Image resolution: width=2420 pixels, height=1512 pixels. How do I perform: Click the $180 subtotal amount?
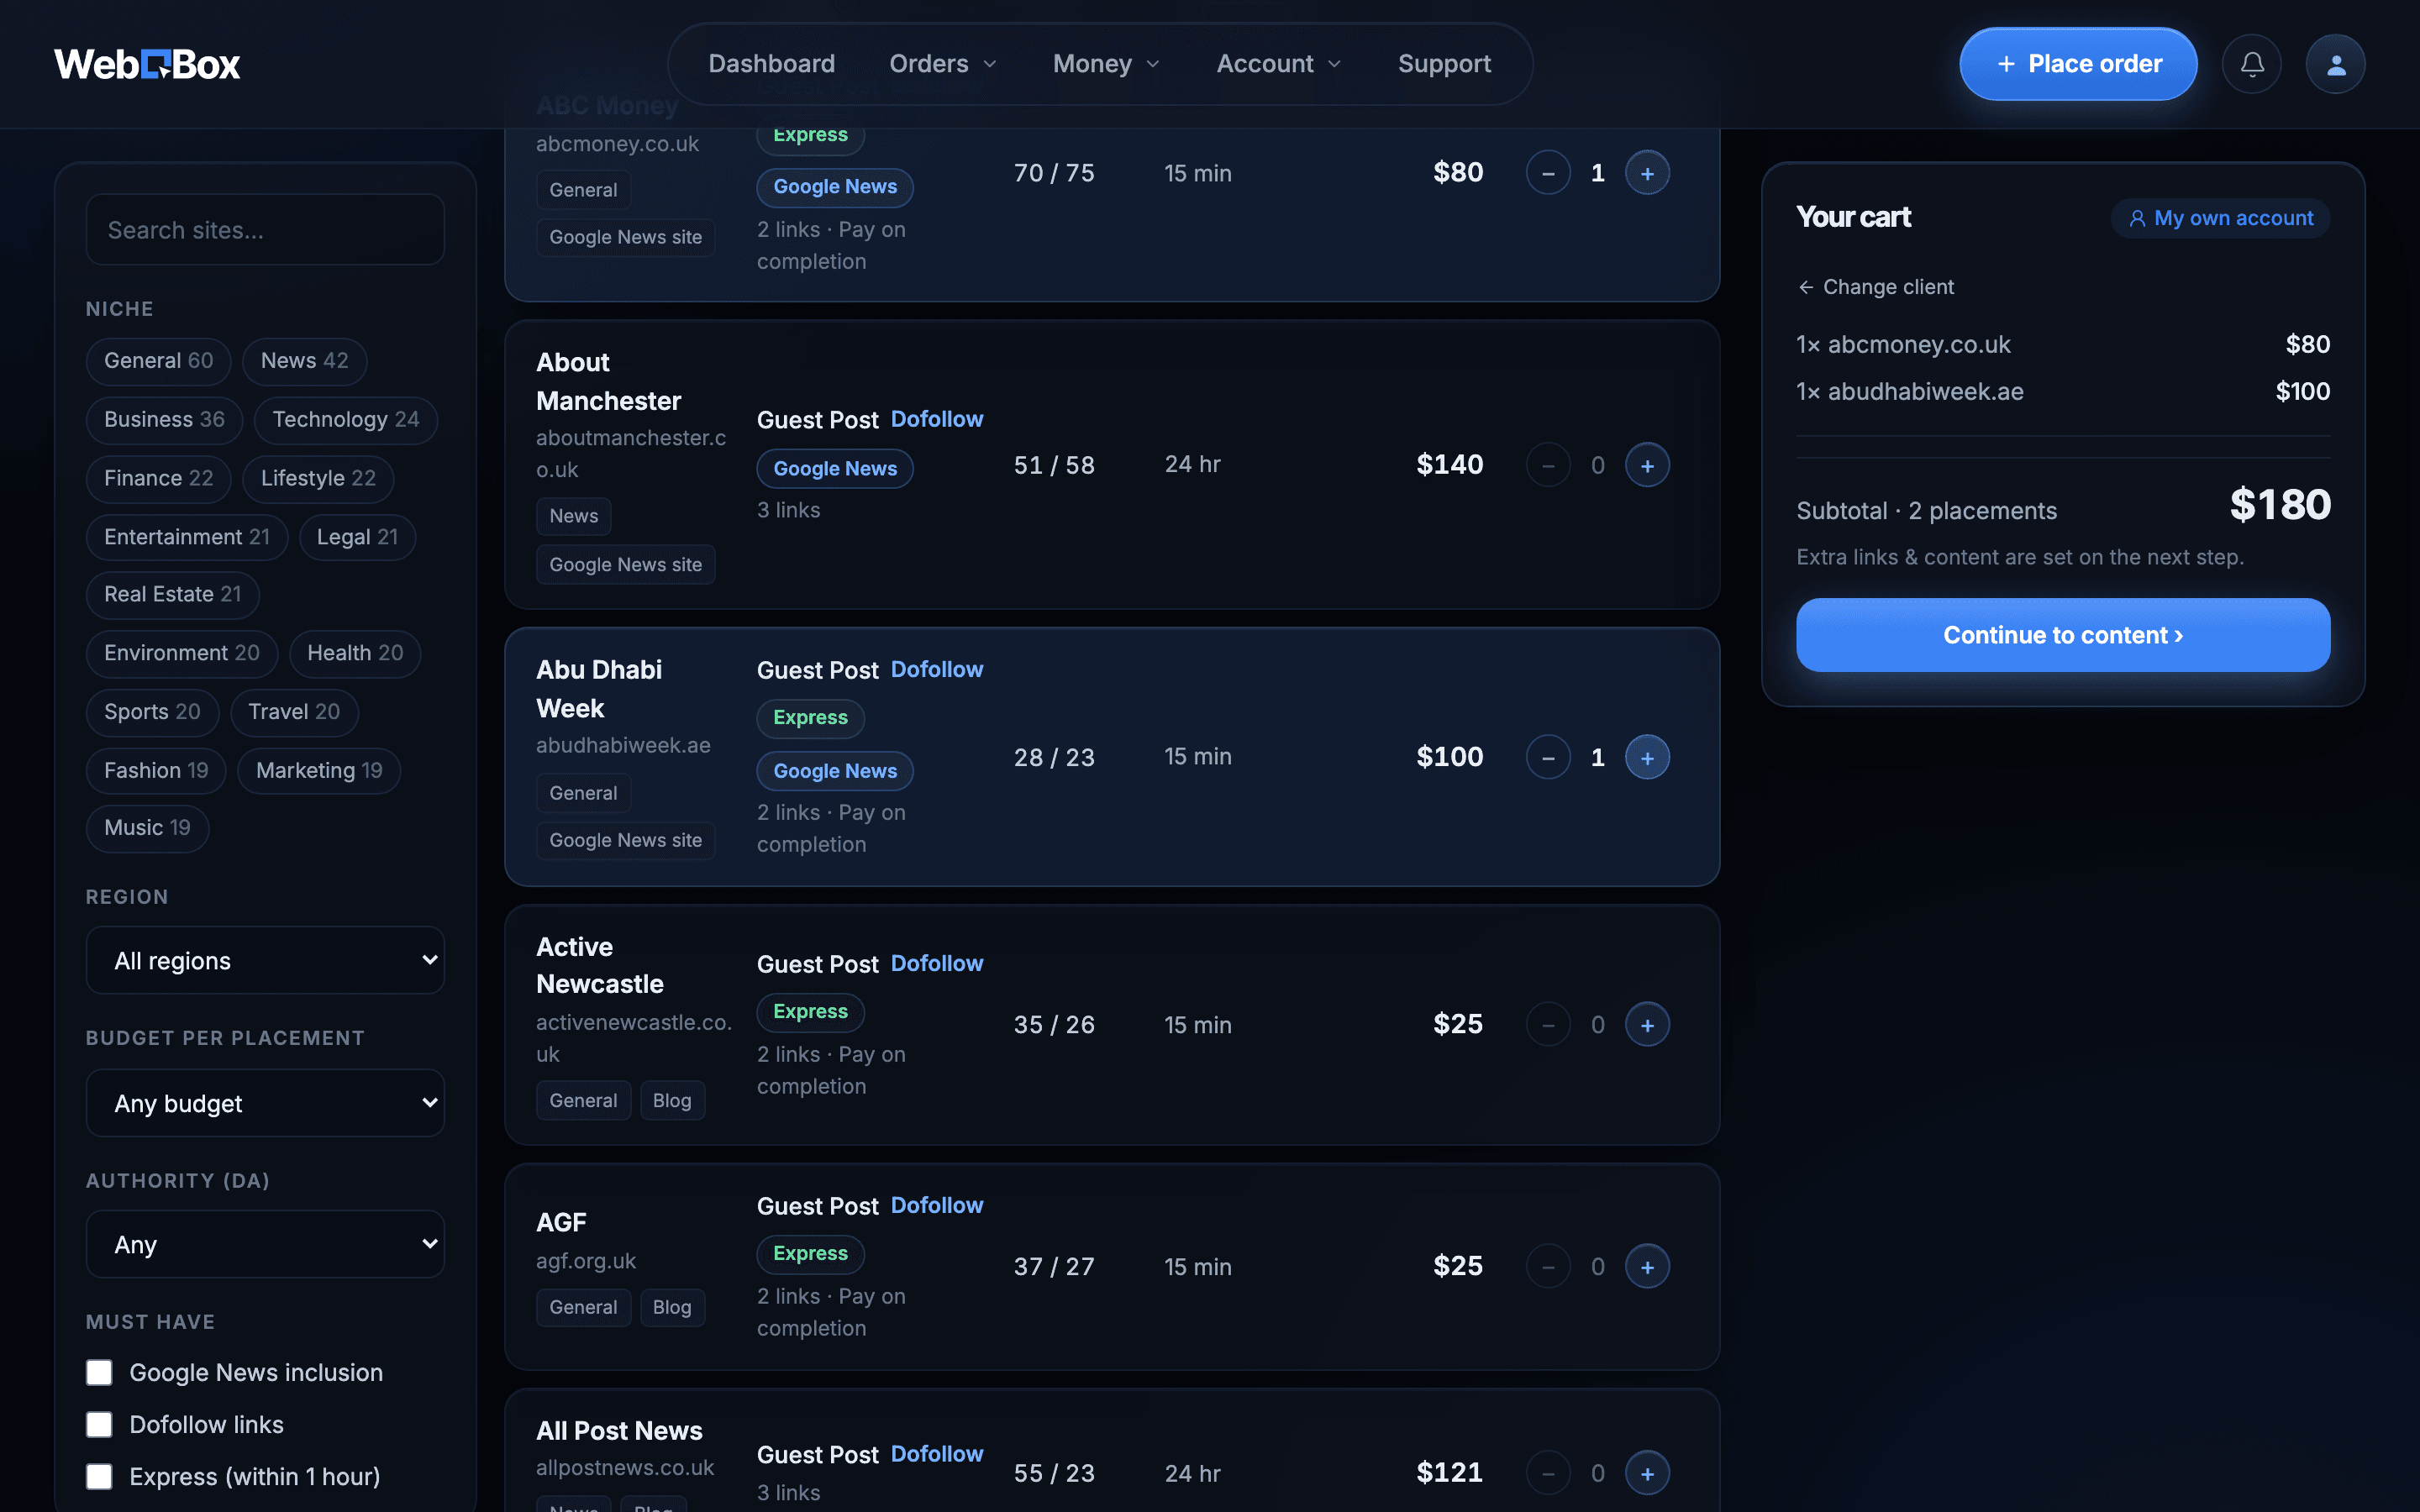2280,505
